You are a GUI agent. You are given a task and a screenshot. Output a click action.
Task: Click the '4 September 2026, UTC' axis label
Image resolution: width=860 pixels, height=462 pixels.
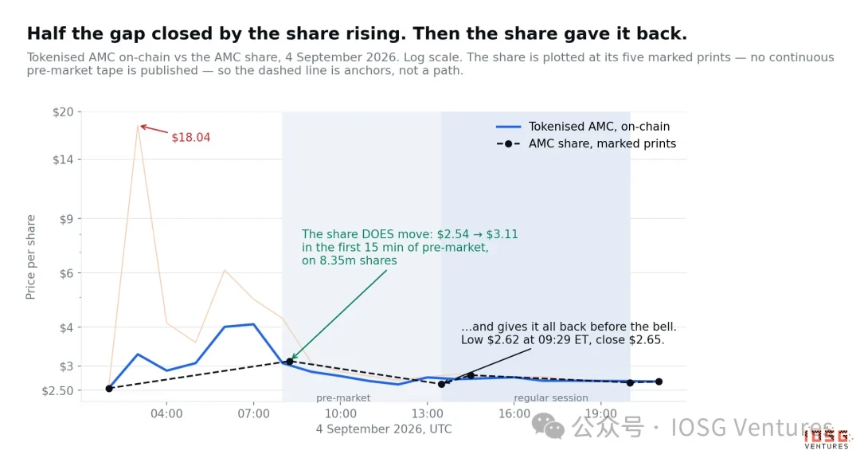(x=384, y=429)
